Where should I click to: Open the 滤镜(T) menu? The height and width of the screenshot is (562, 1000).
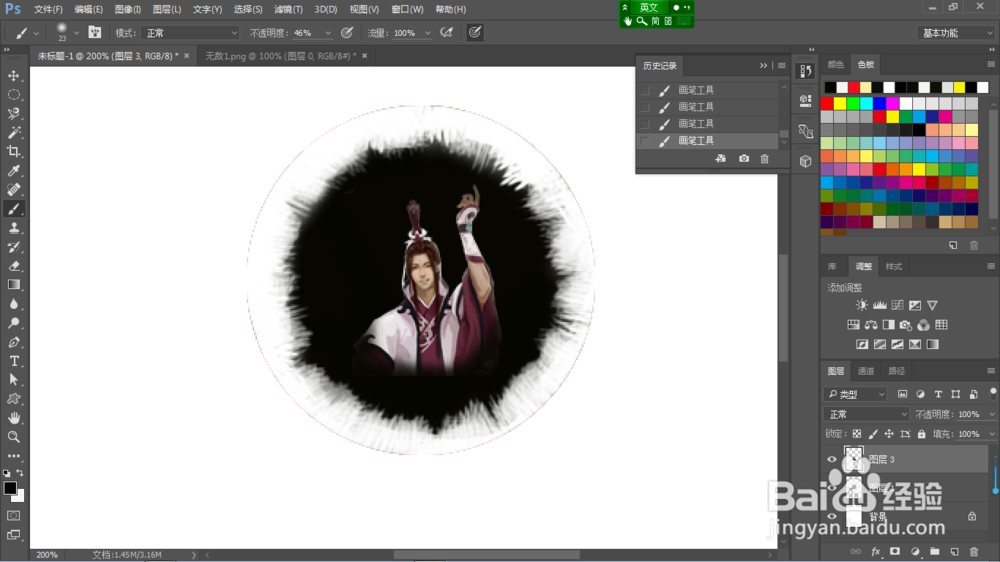[x=288, y=10]
